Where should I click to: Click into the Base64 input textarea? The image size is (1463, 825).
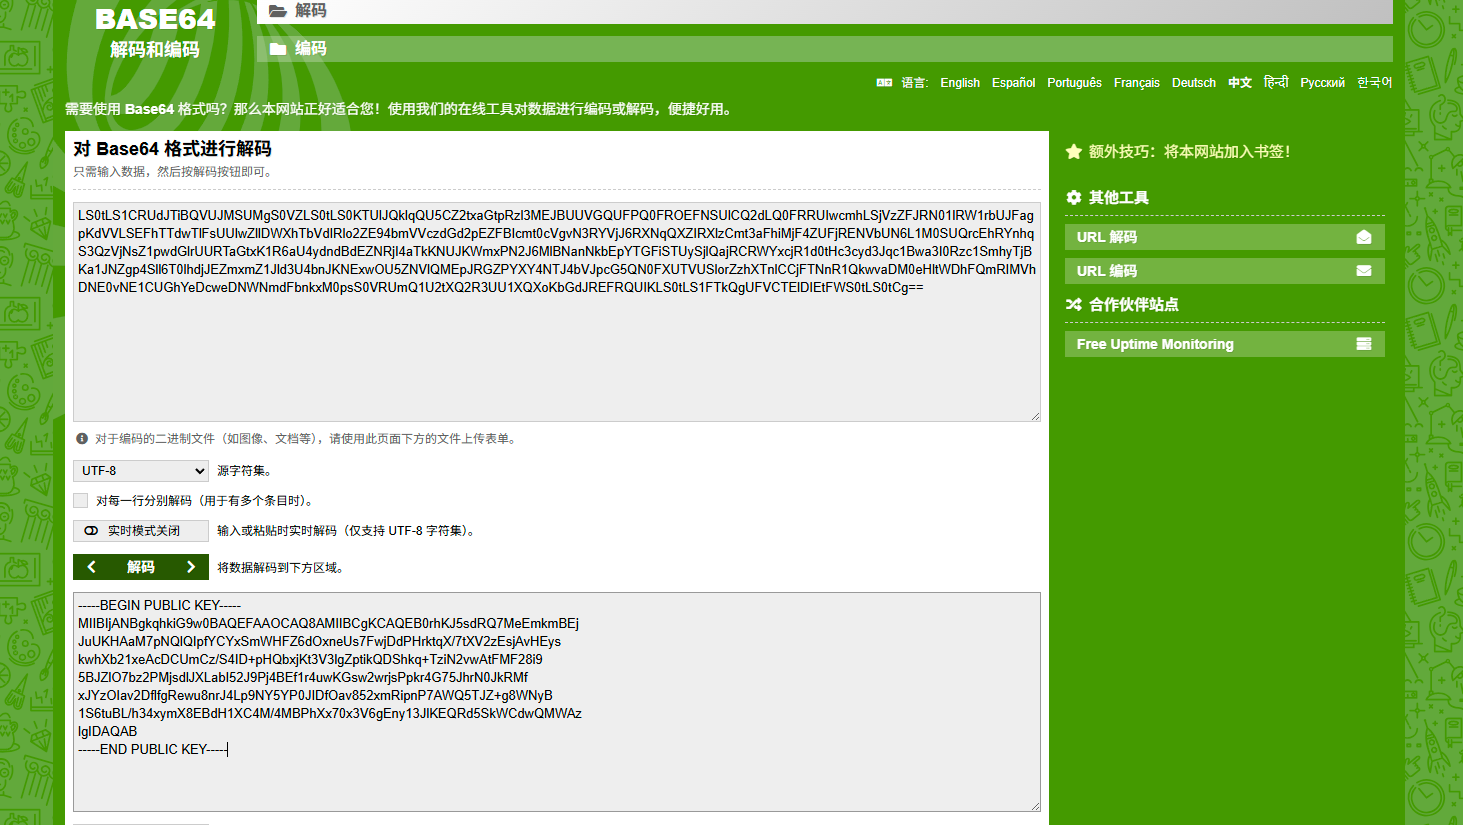(556, 312)
